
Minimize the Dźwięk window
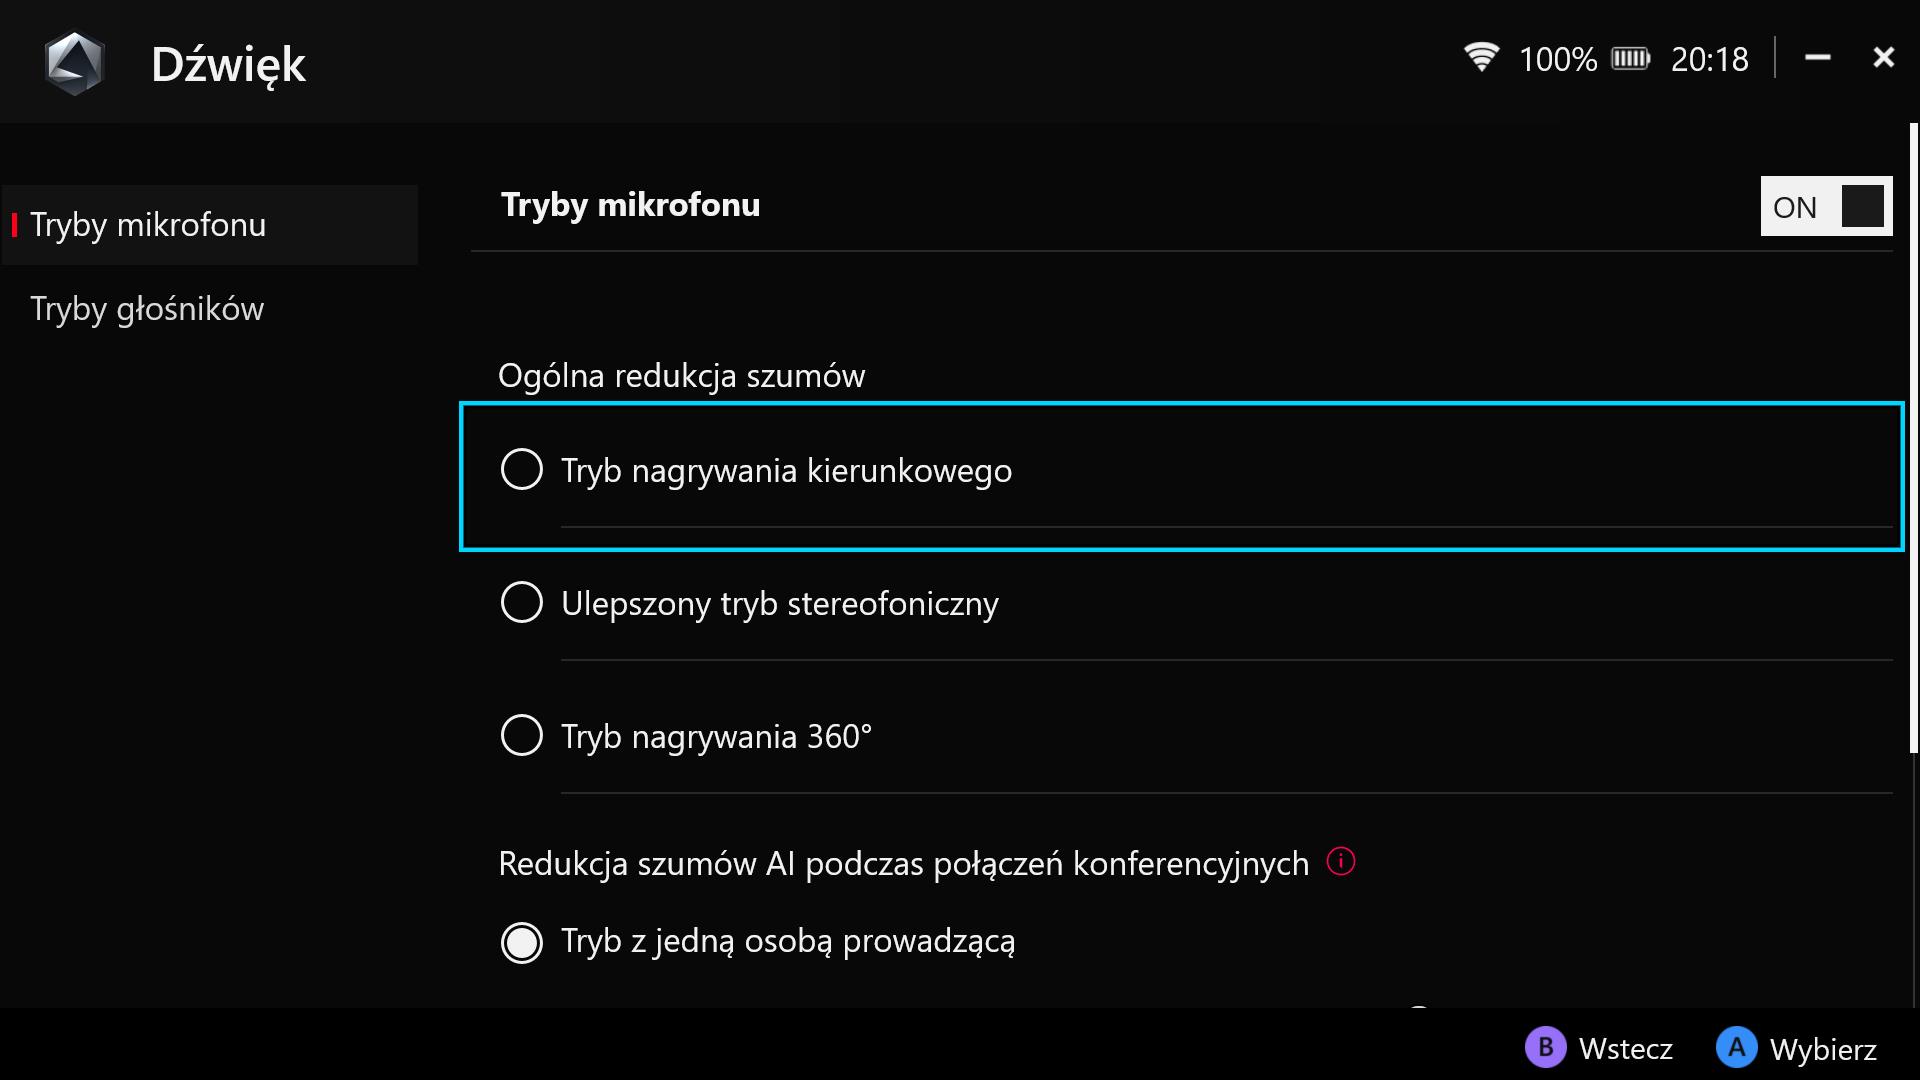click(1817, 58)
